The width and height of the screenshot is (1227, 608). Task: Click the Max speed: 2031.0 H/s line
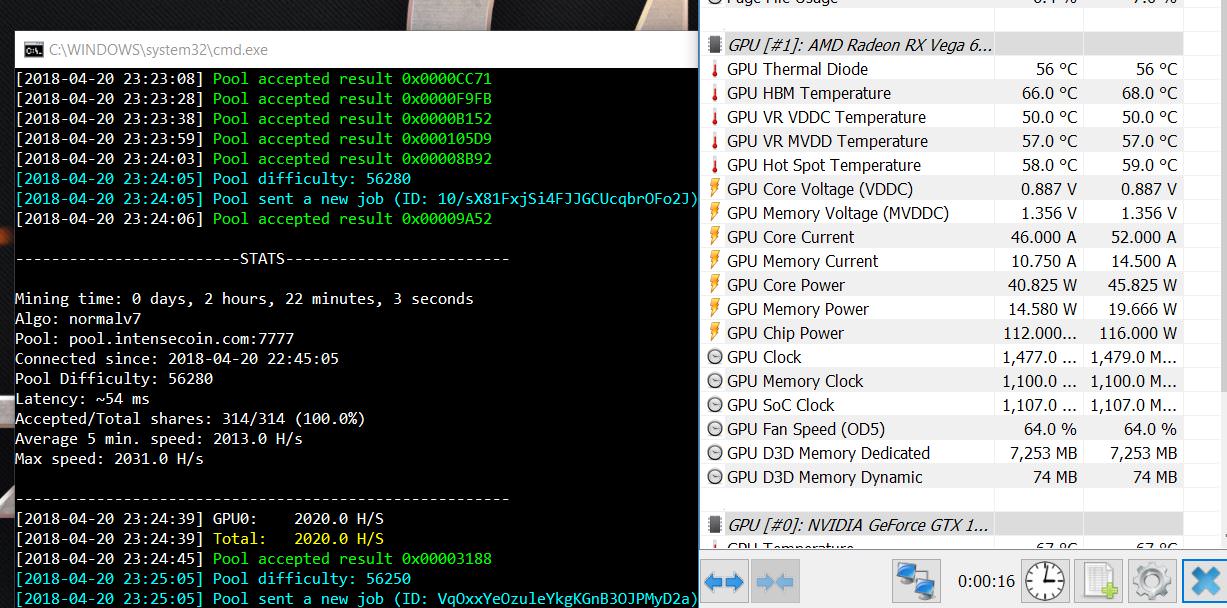109,459
